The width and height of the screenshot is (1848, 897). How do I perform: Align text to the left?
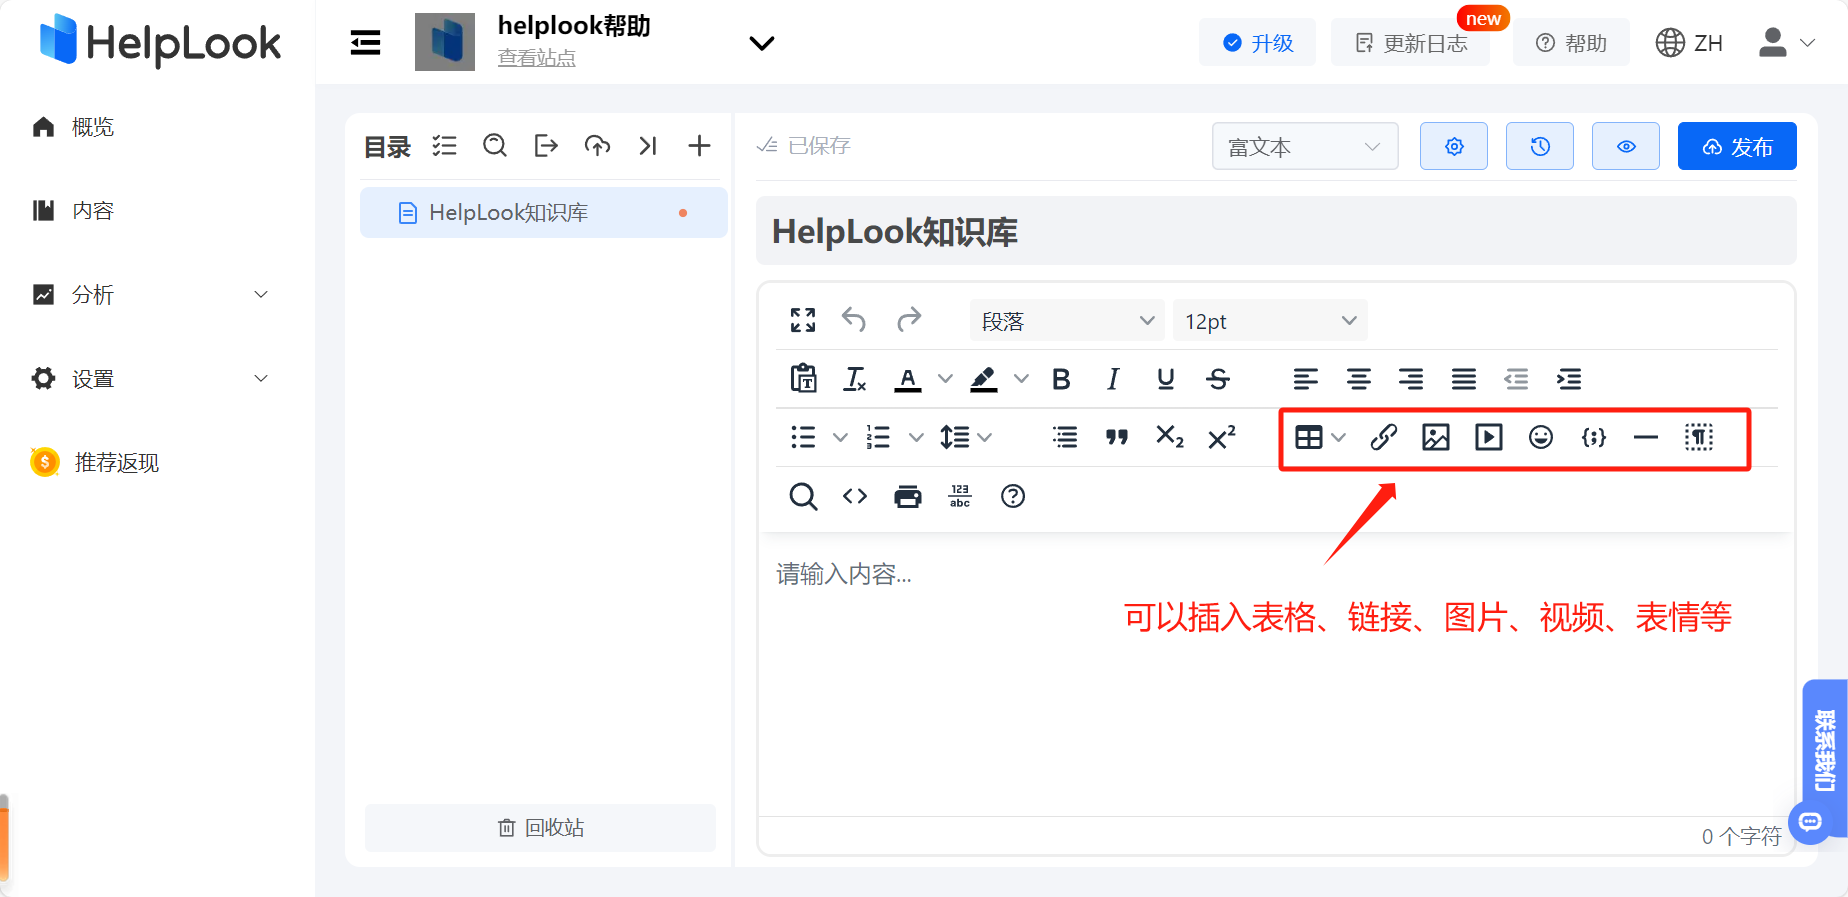pos(1306,379)
